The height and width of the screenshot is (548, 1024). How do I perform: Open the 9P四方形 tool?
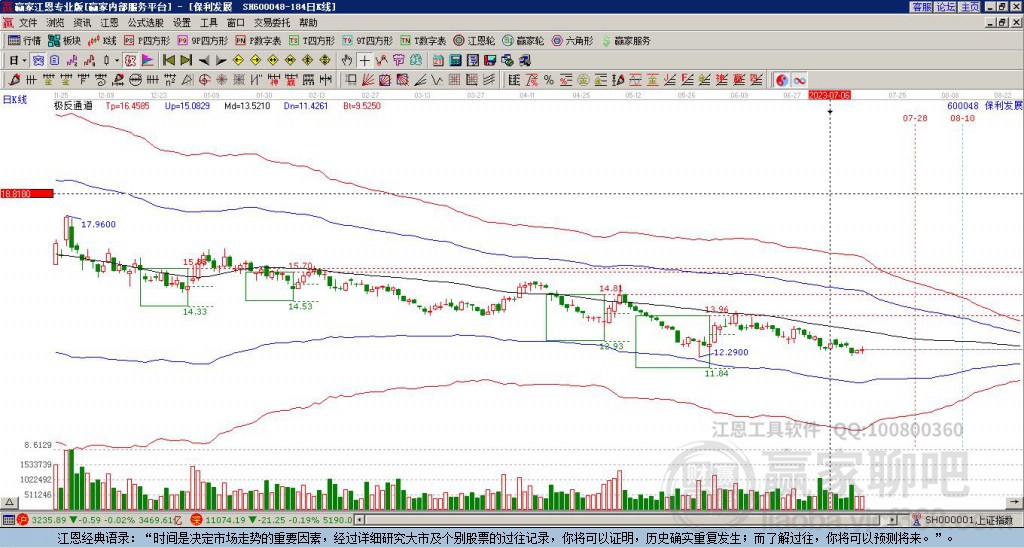tap(202, 40)
